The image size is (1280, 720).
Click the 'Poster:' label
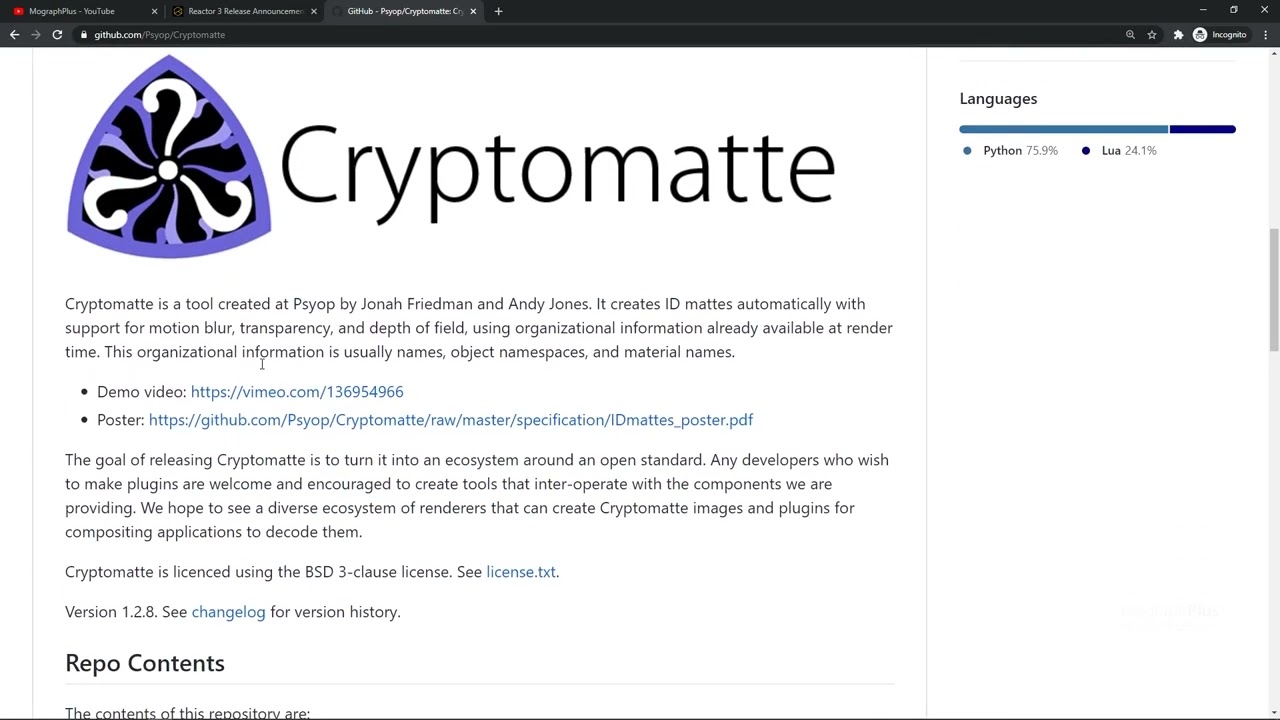(121, 420)
